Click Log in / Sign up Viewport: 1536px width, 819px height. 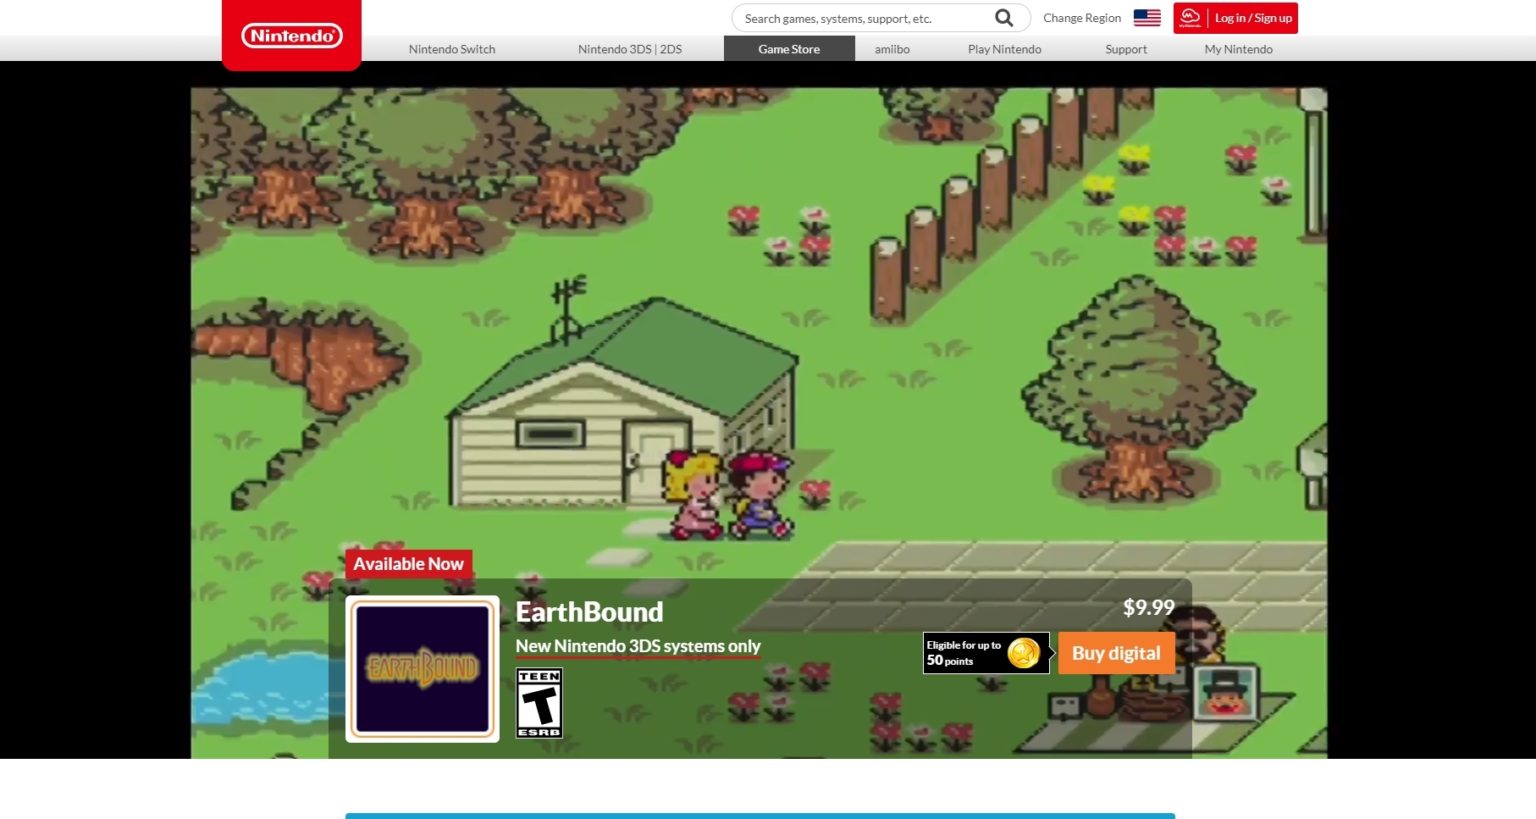[x=1253, y=18]
